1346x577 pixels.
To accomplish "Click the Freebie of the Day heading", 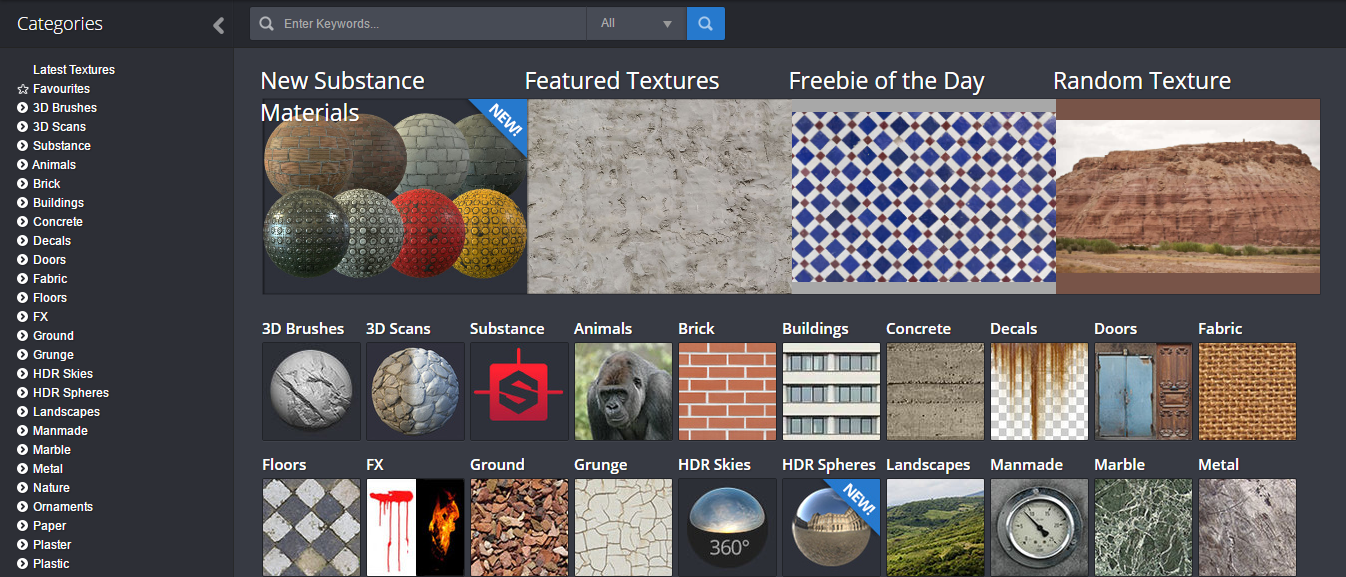I will point(887,81).
